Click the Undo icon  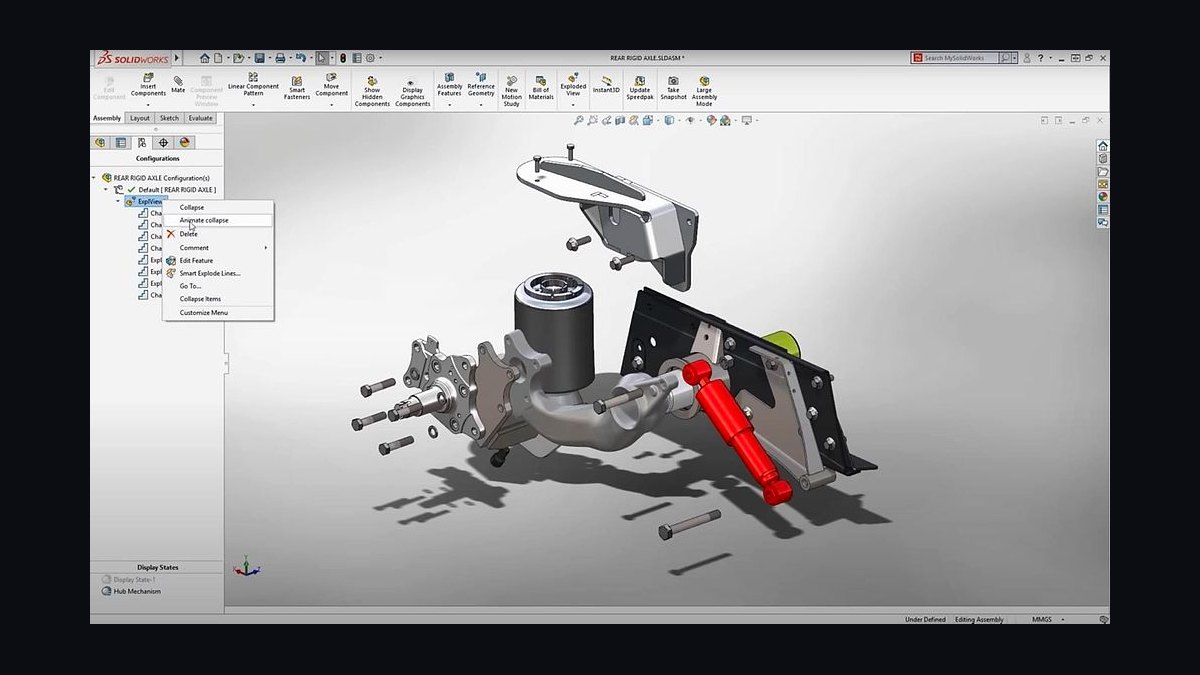click(301, 58)
